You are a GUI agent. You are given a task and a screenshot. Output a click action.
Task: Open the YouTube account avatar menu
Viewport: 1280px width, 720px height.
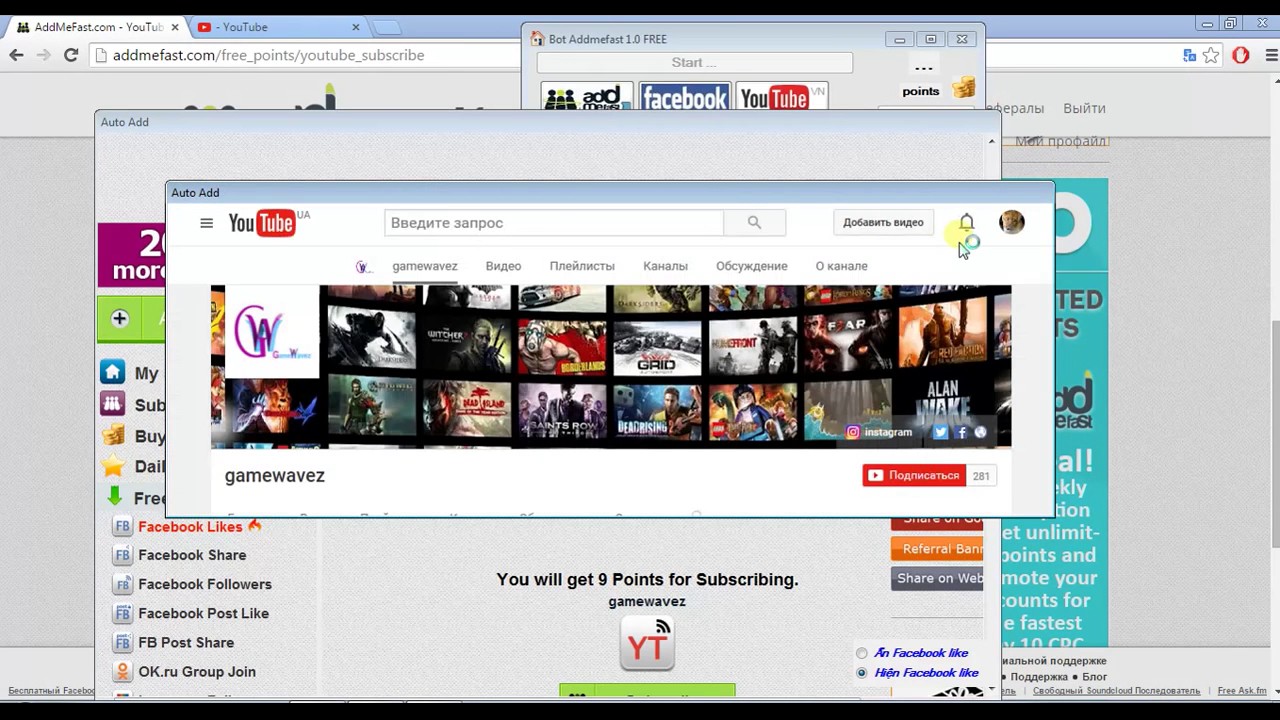tap(1011, 222)
